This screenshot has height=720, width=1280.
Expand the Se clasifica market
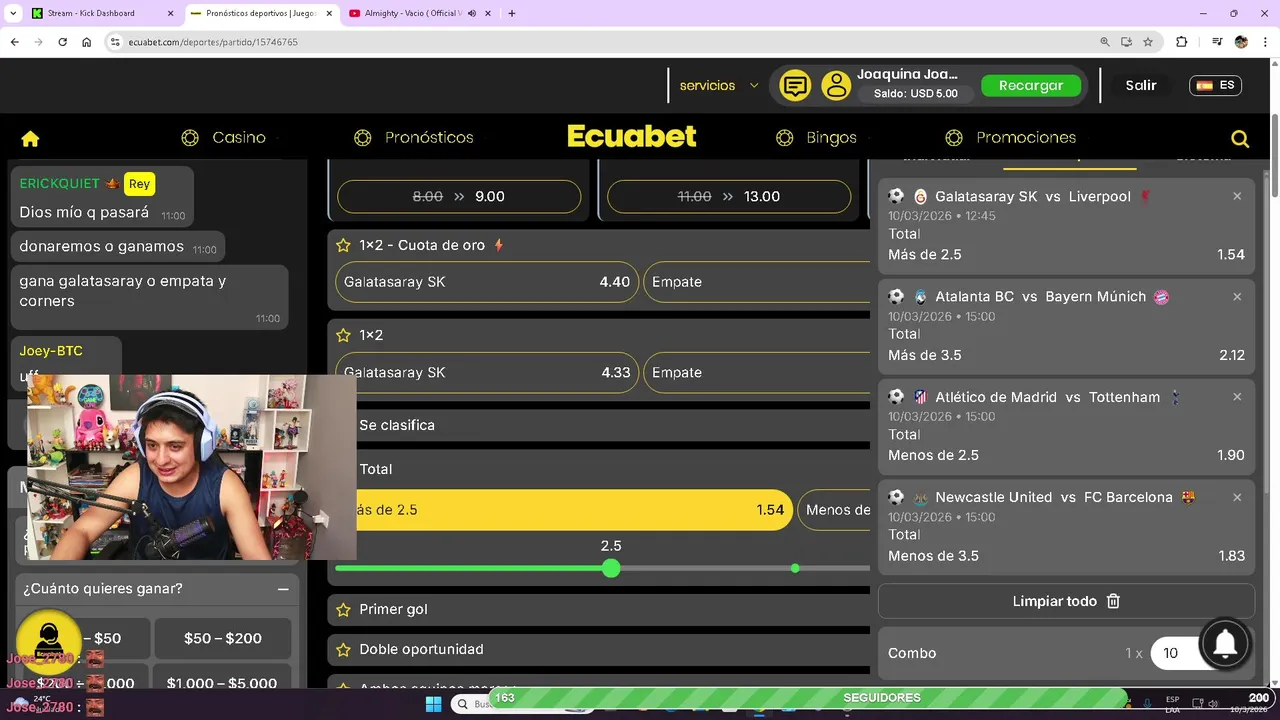(613, 425)
